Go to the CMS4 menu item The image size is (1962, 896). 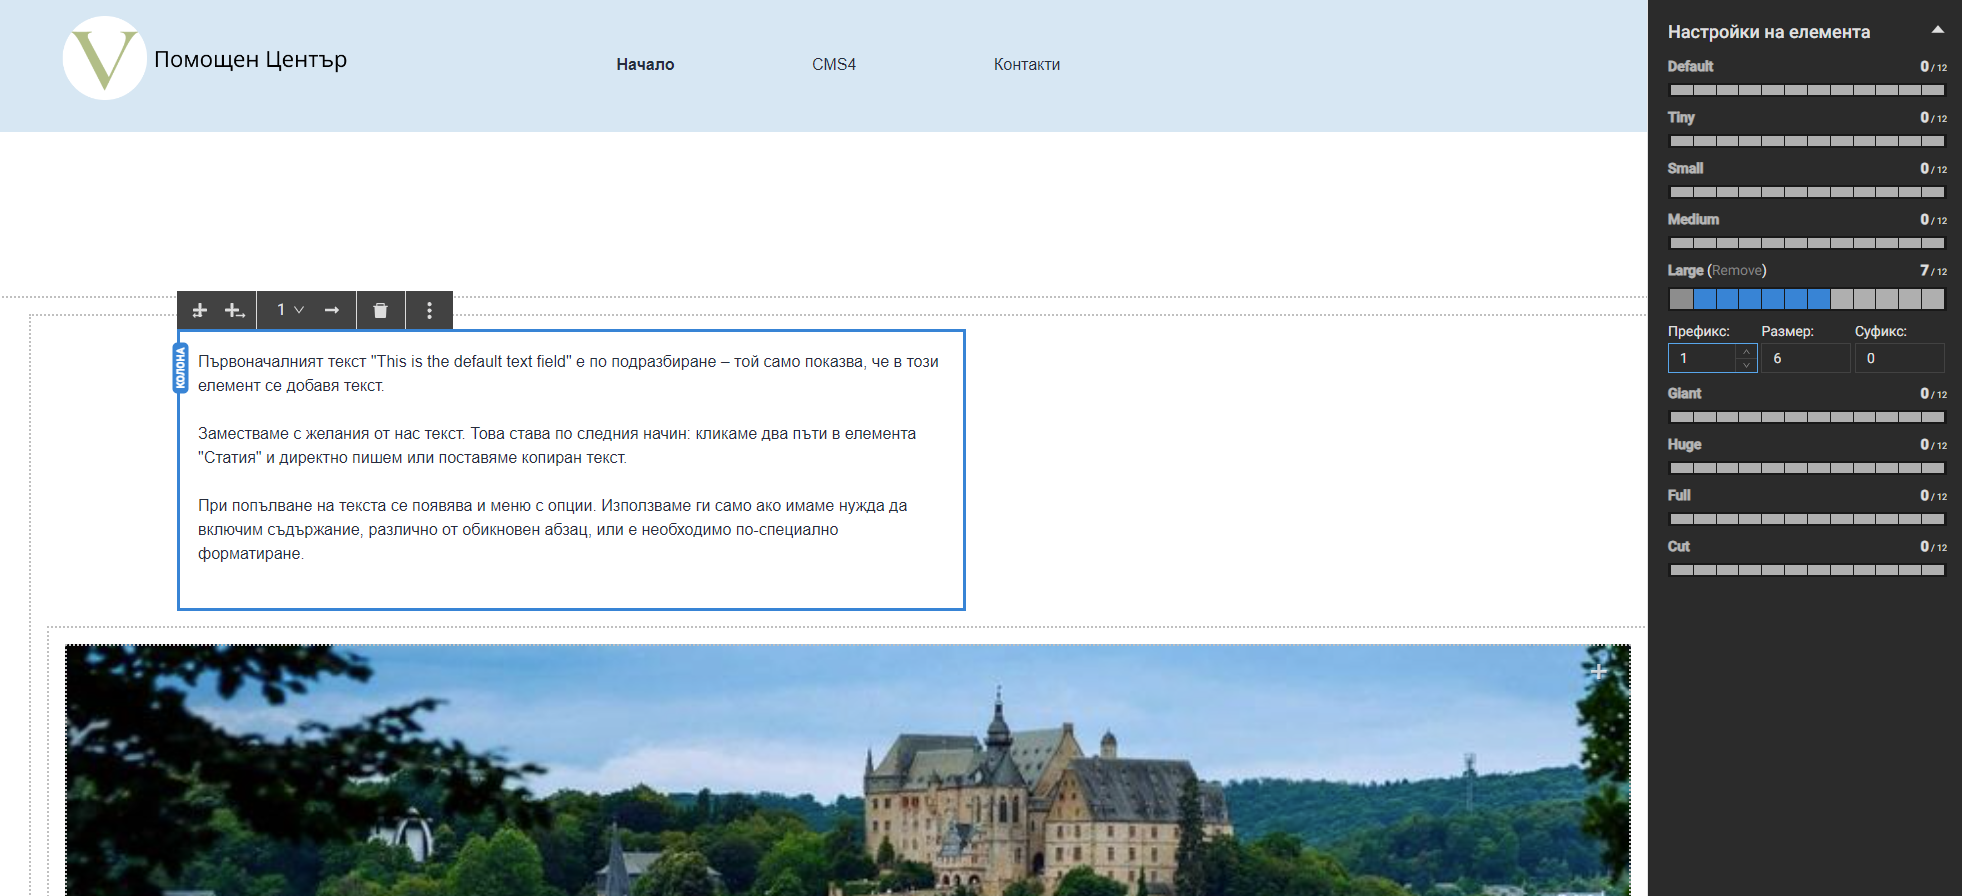click(x=833, y=65)
